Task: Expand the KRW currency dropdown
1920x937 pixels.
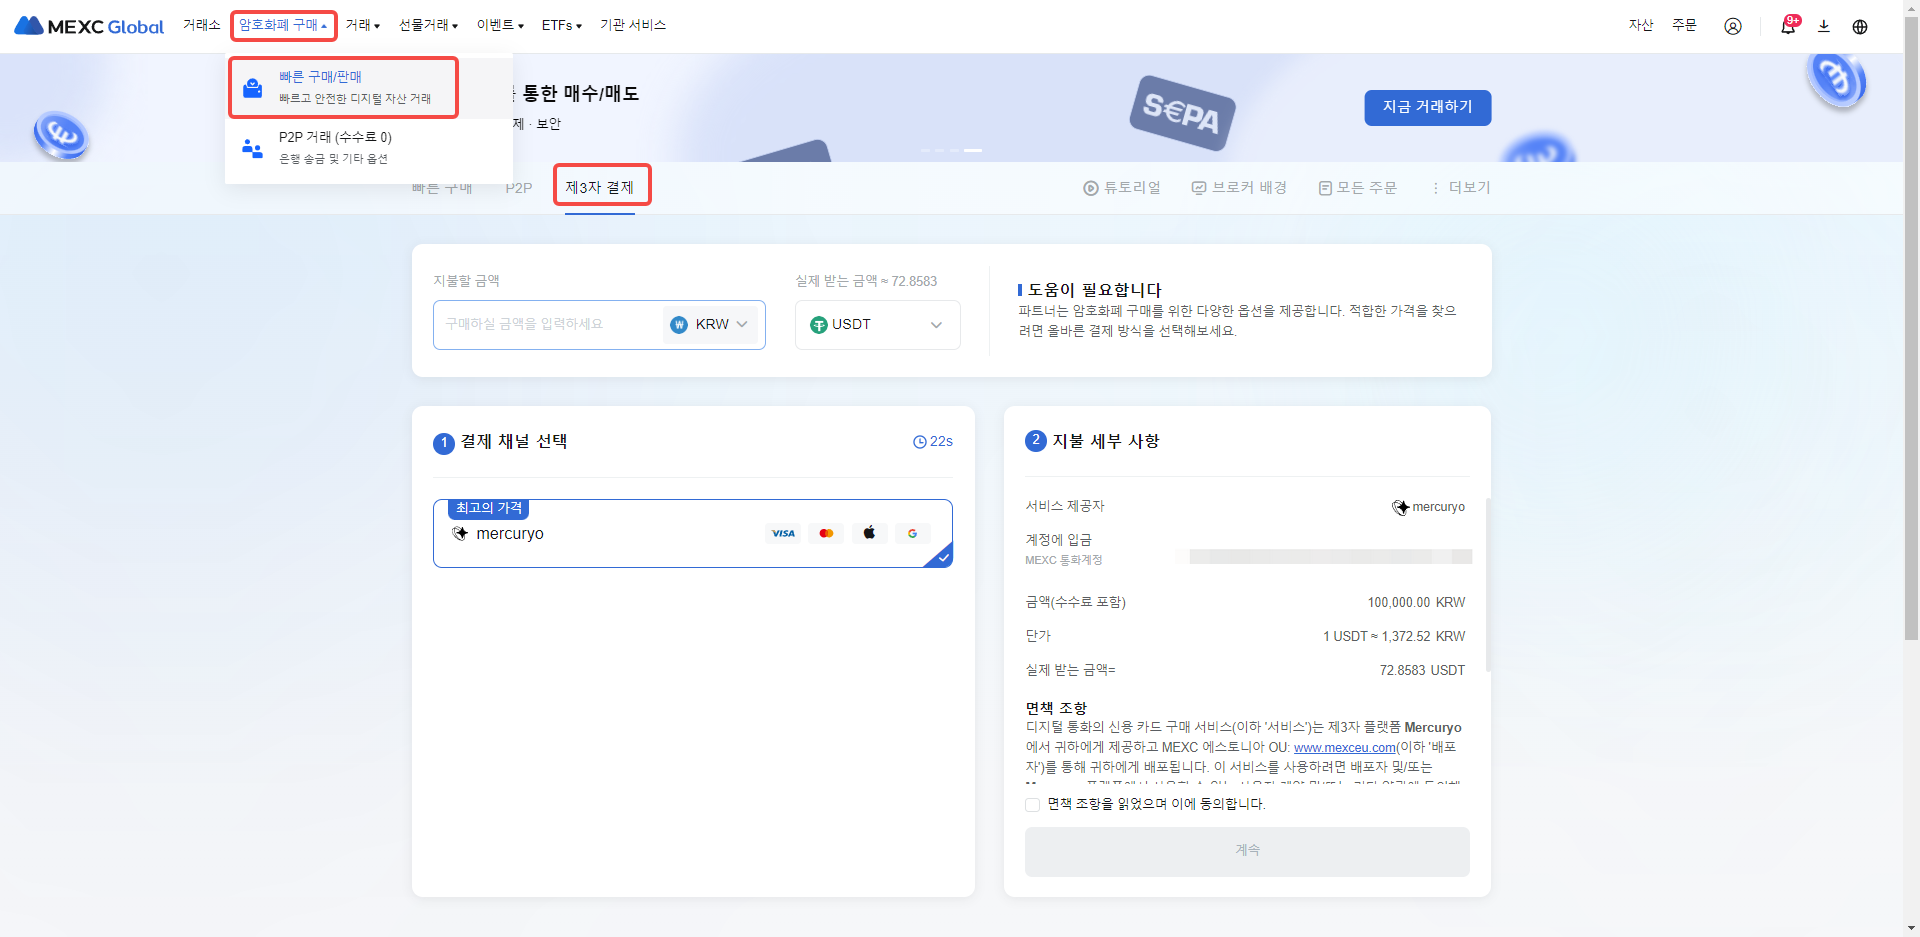Action: (711, 325)
